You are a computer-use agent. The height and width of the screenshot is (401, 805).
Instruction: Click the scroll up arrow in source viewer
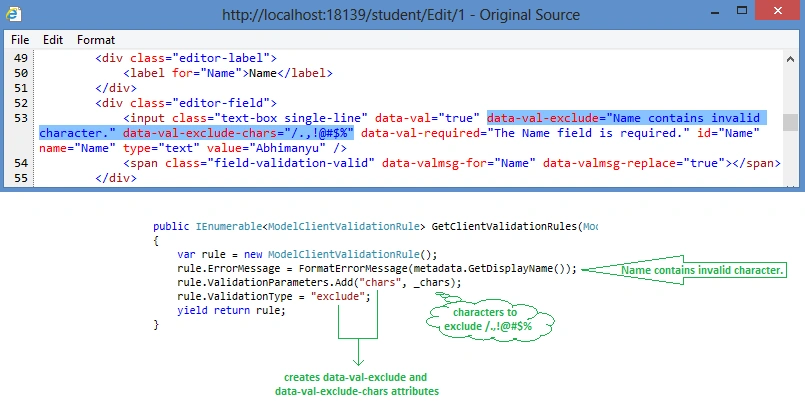pyautogui.click(x=790, y=60)
